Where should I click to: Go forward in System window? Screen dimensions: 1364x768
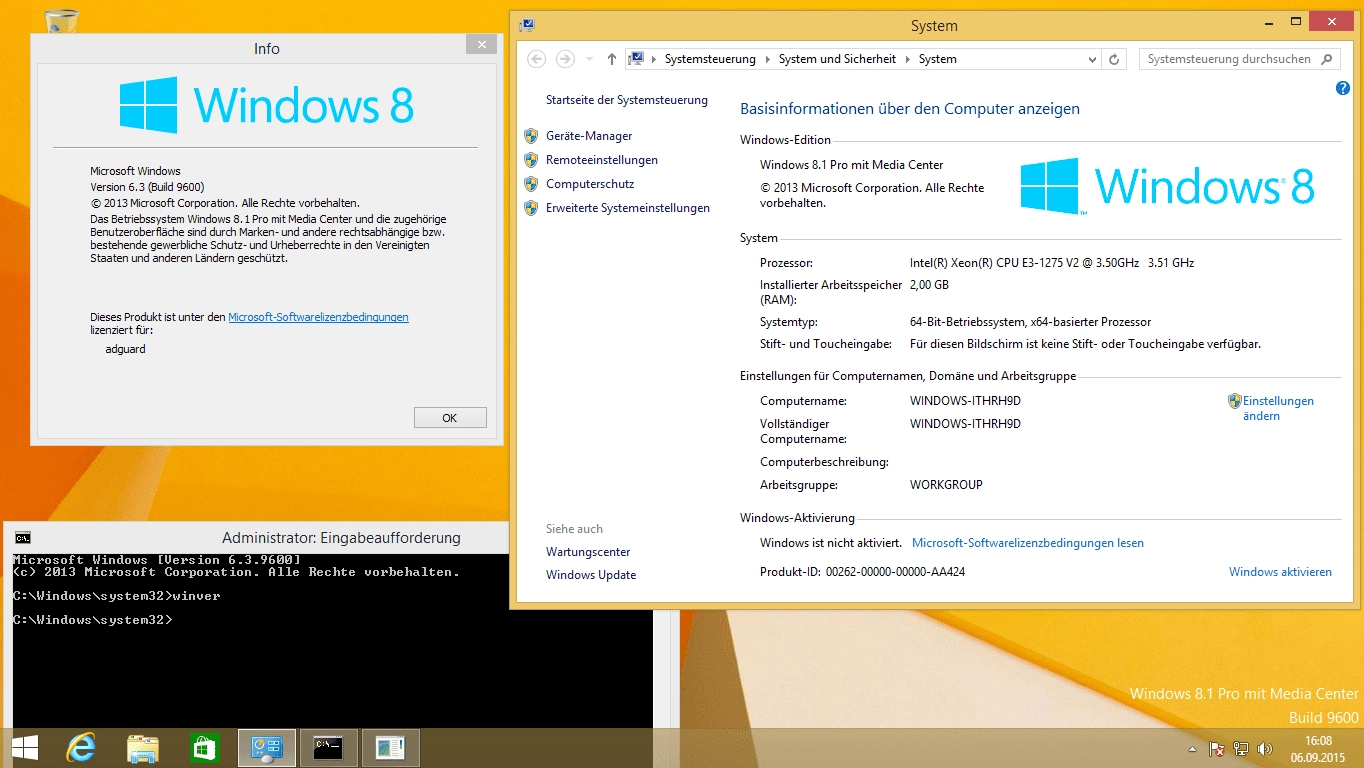point(565,59)
